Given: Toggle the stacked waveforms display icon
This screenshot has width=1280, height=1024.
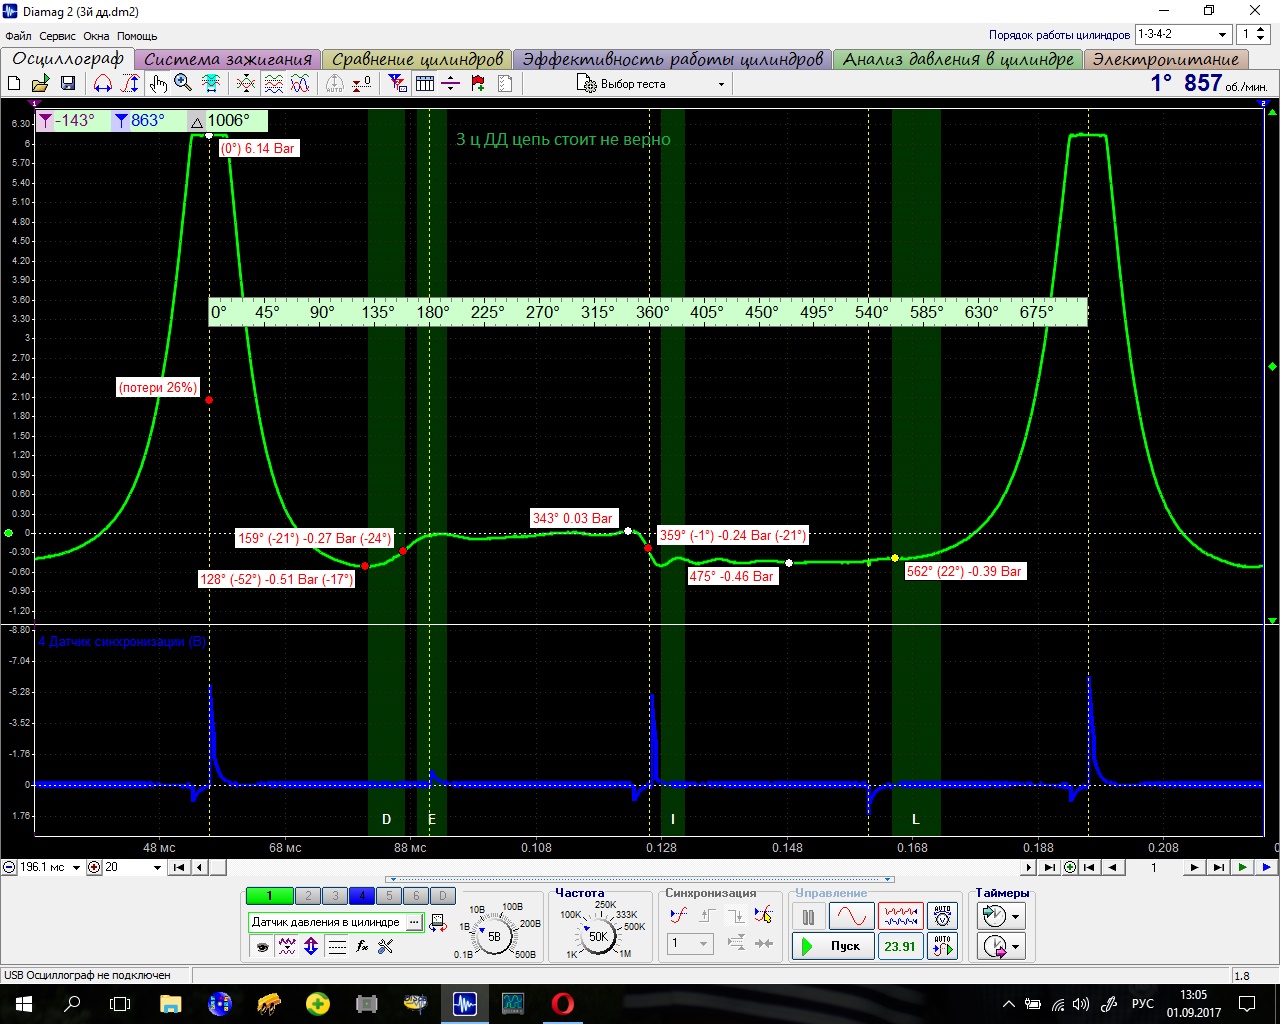Looking at the screenshot, I should click(x=273, y=83).
